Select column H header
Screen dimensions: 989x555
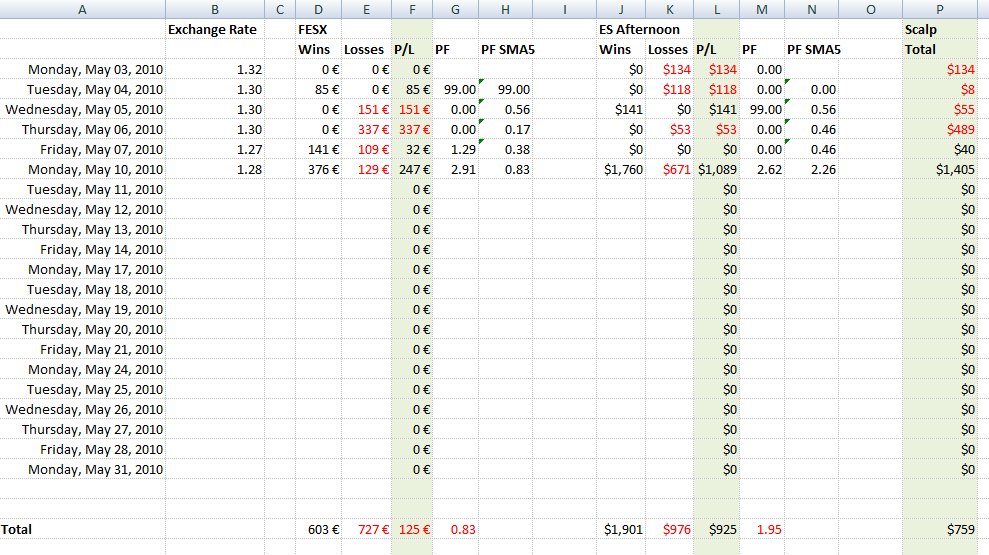505,9
